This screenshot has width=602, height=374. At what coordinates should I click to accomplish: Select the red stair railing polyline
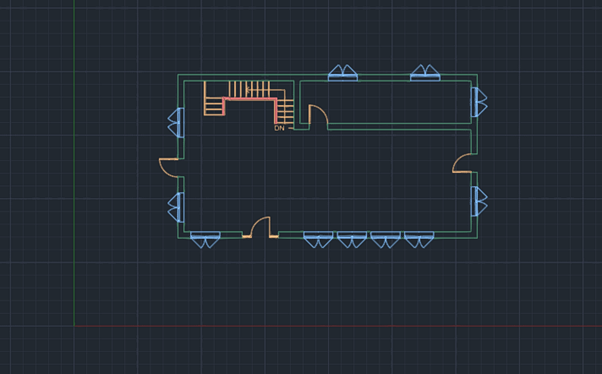tap(250, 99)
